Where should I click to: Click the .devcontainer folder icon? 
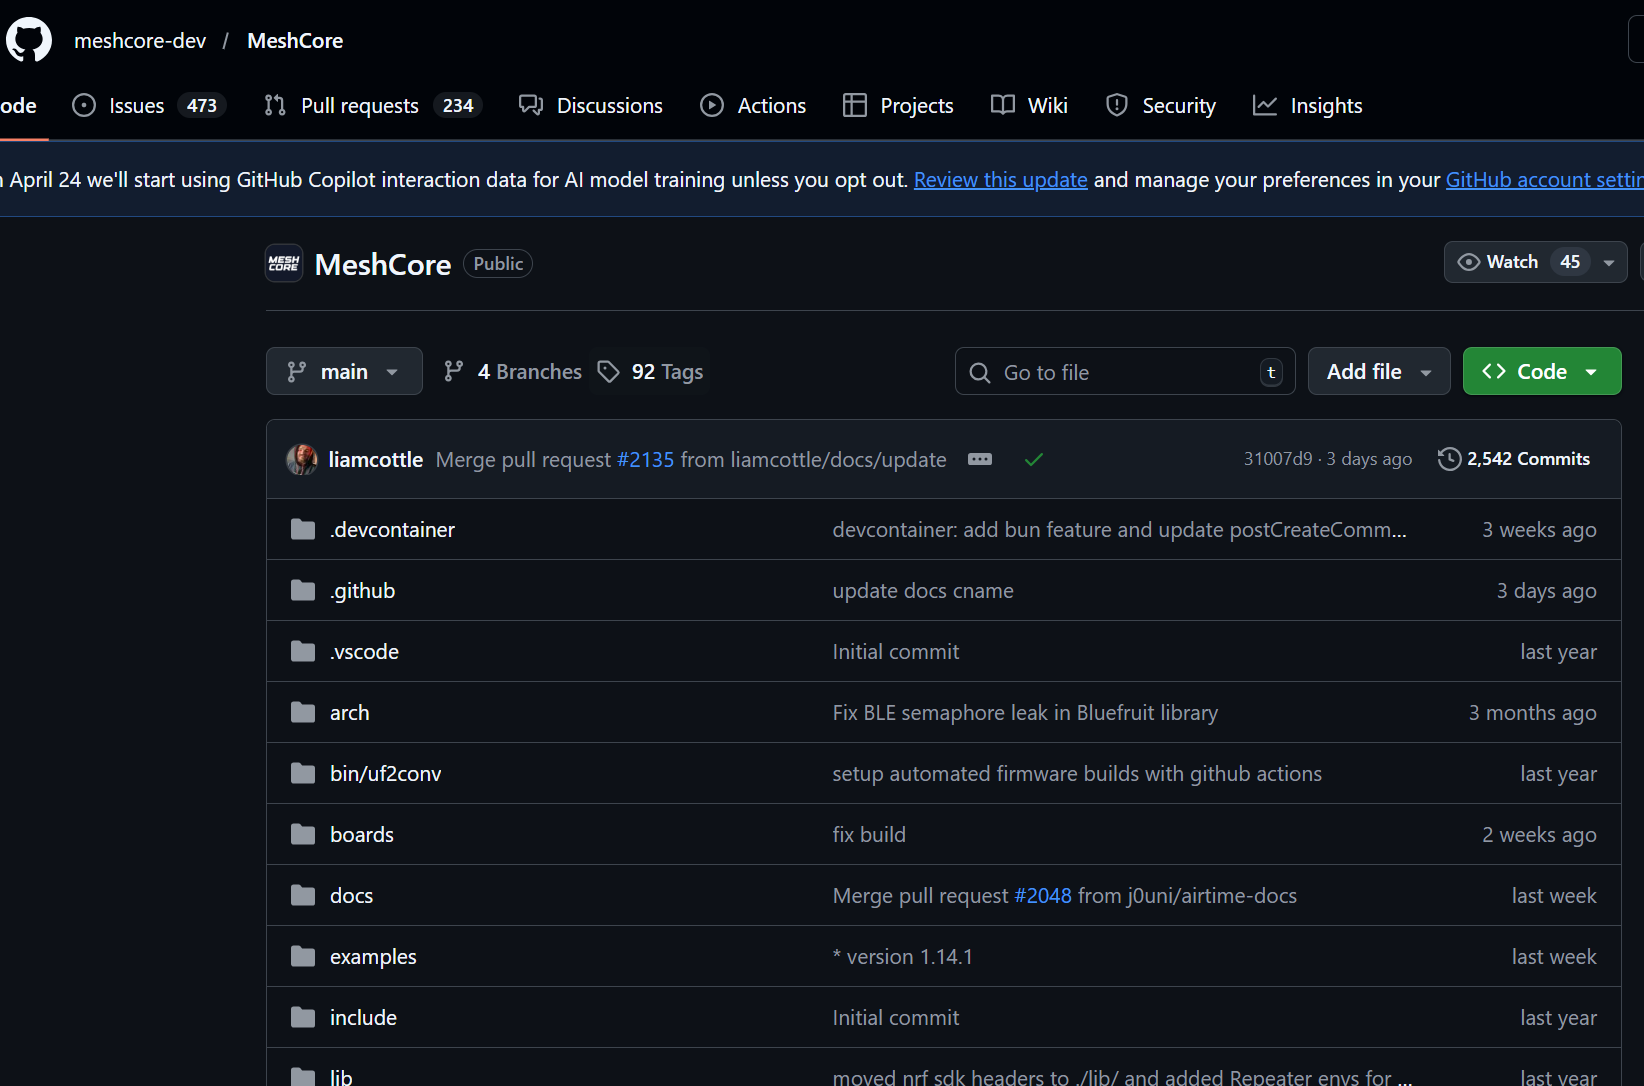click(x=303, y=529)
